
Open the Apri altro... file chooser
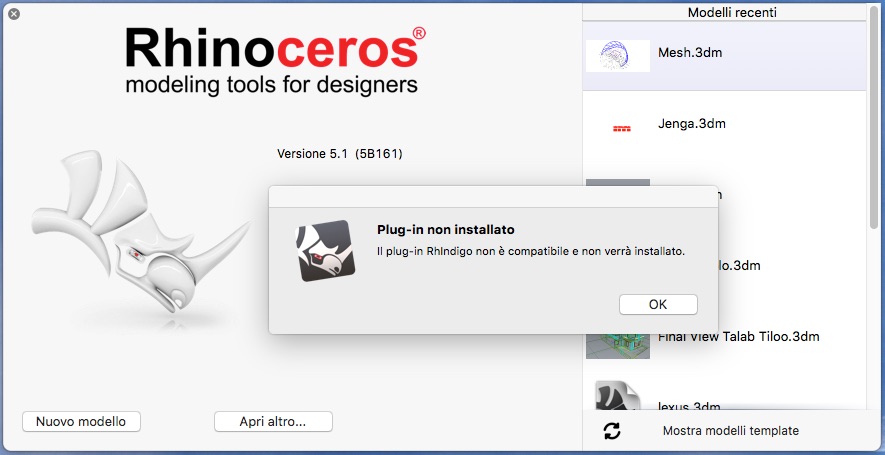(273, 421)
